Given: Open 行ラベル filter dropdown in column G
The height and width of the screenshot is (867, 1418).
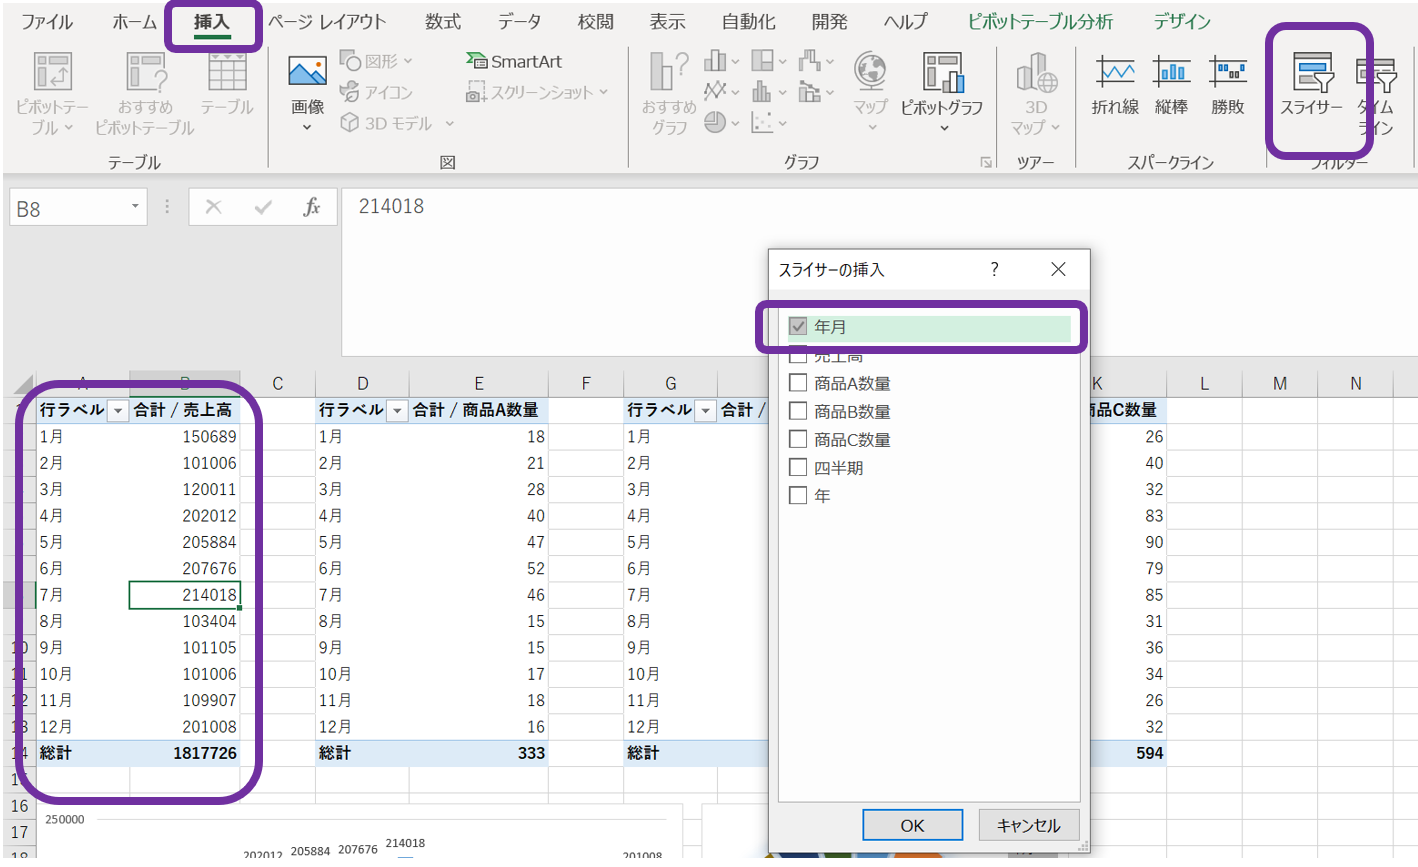Looking at the screenshot, I should click(706, 411).
